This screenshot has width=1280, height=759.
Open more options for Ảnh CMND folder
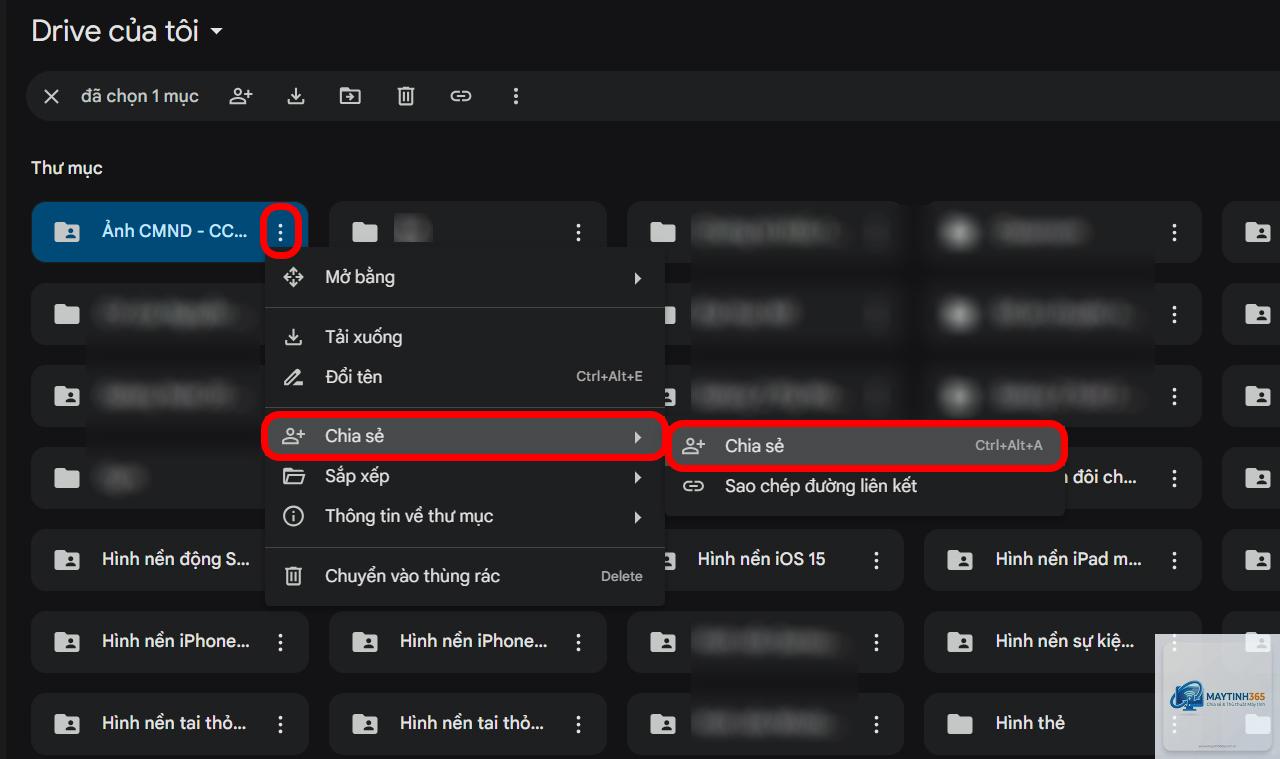coord(281,232)
